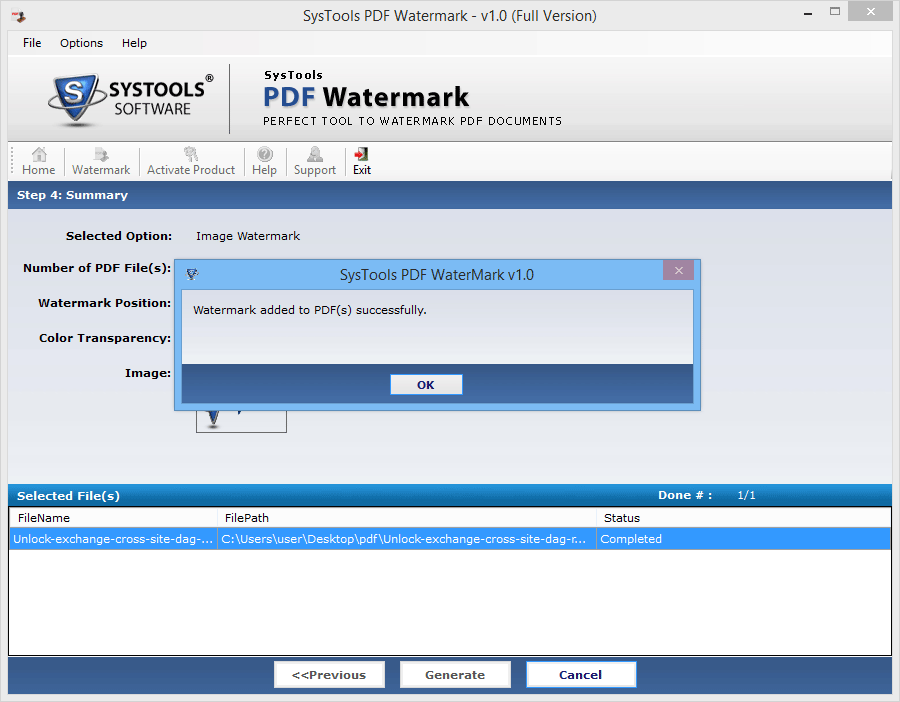Click the Status column header
This screenshot has width=900, height=702.
[744, 518]
